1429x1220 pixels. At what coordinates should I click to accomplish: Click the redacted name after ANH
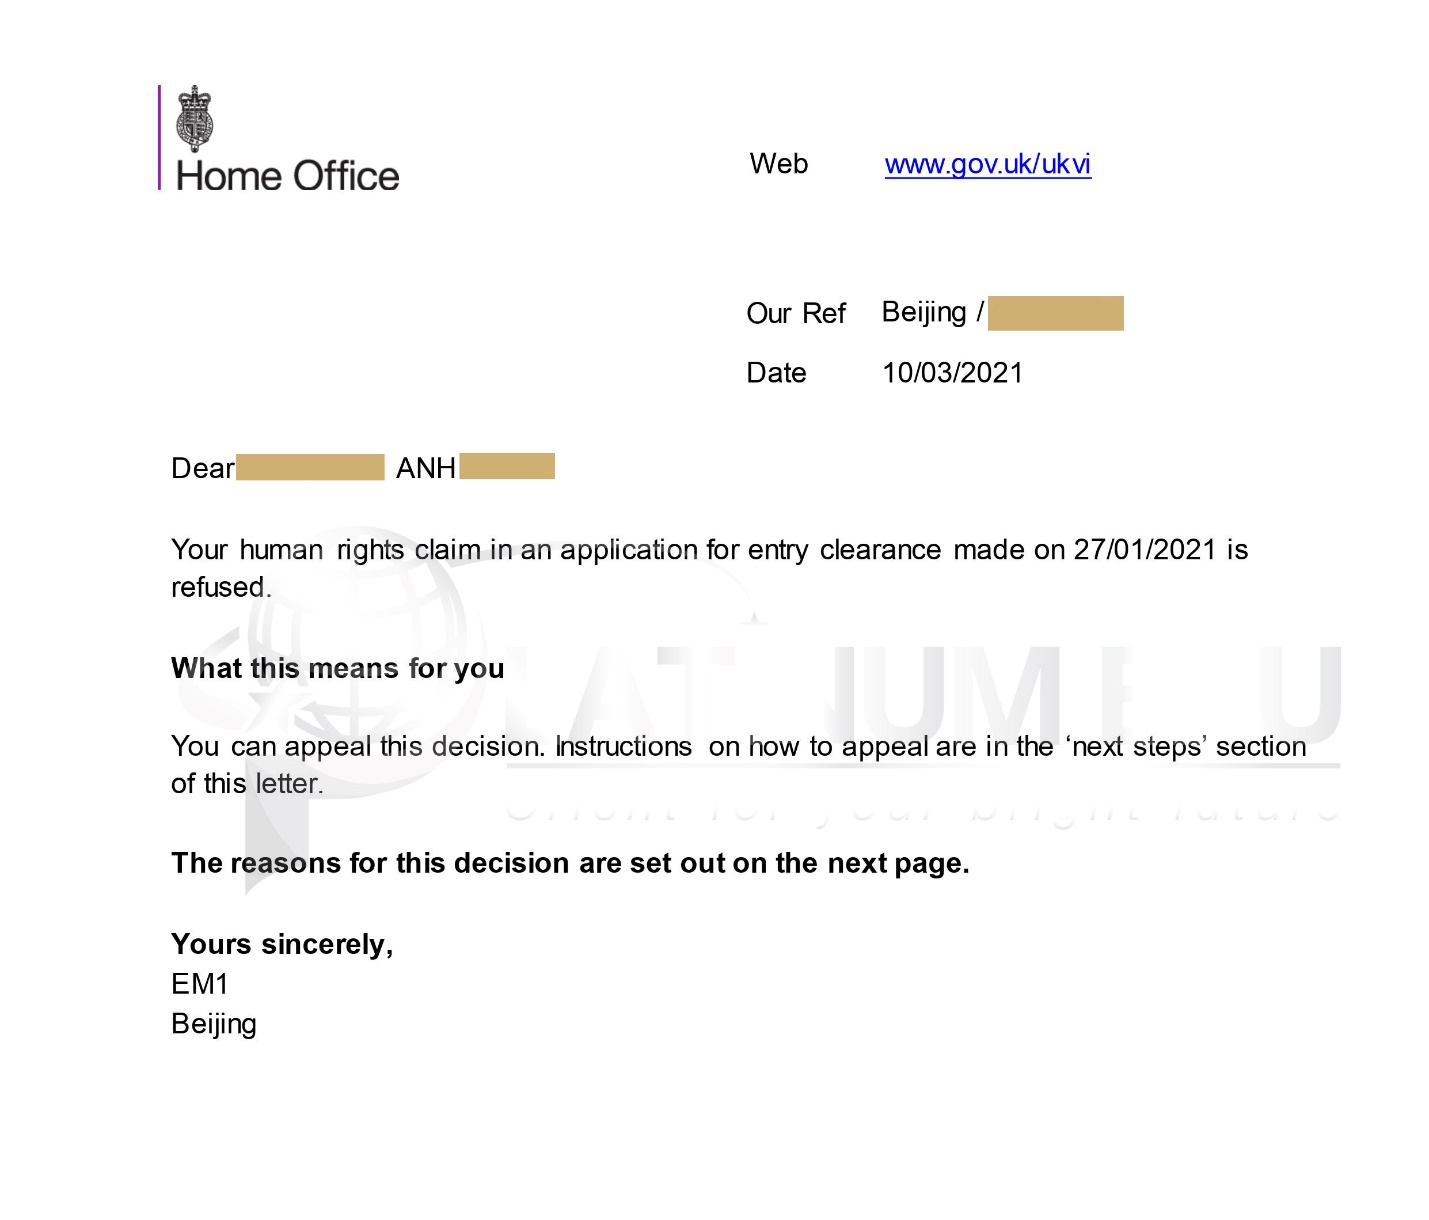point(507,466)
